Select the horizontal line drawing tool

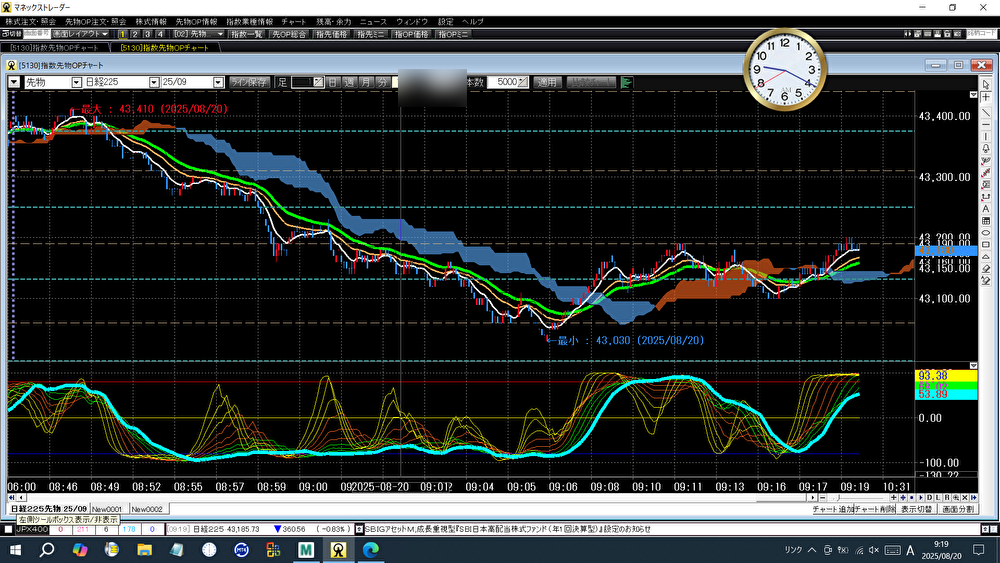coord(985,124)
